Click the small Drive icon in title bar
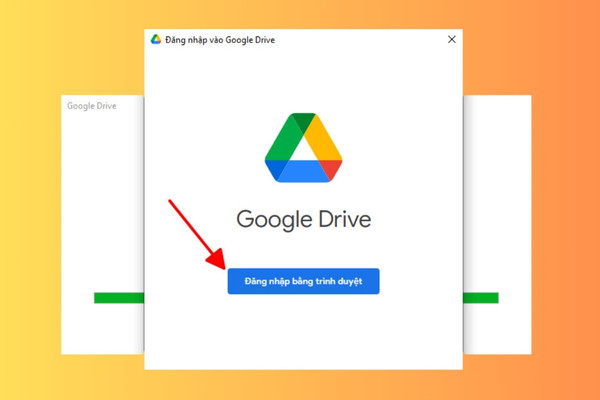 (x=156, y=39)
